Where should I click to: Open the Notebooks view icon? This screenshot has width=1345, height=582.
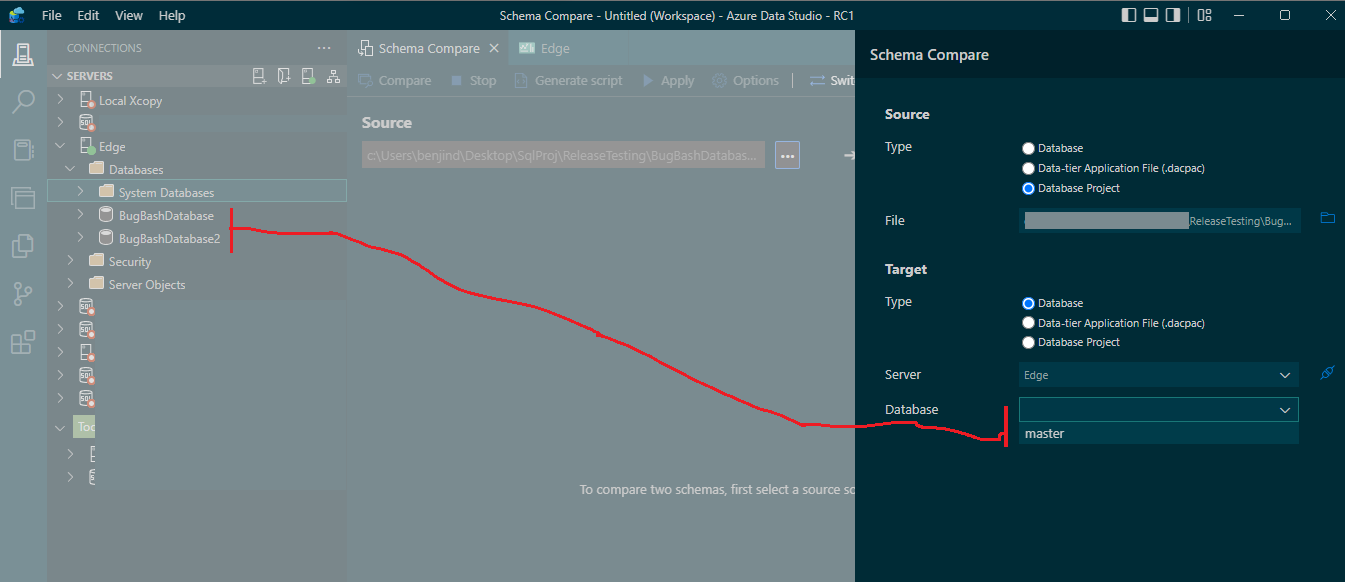pos(22,149)
